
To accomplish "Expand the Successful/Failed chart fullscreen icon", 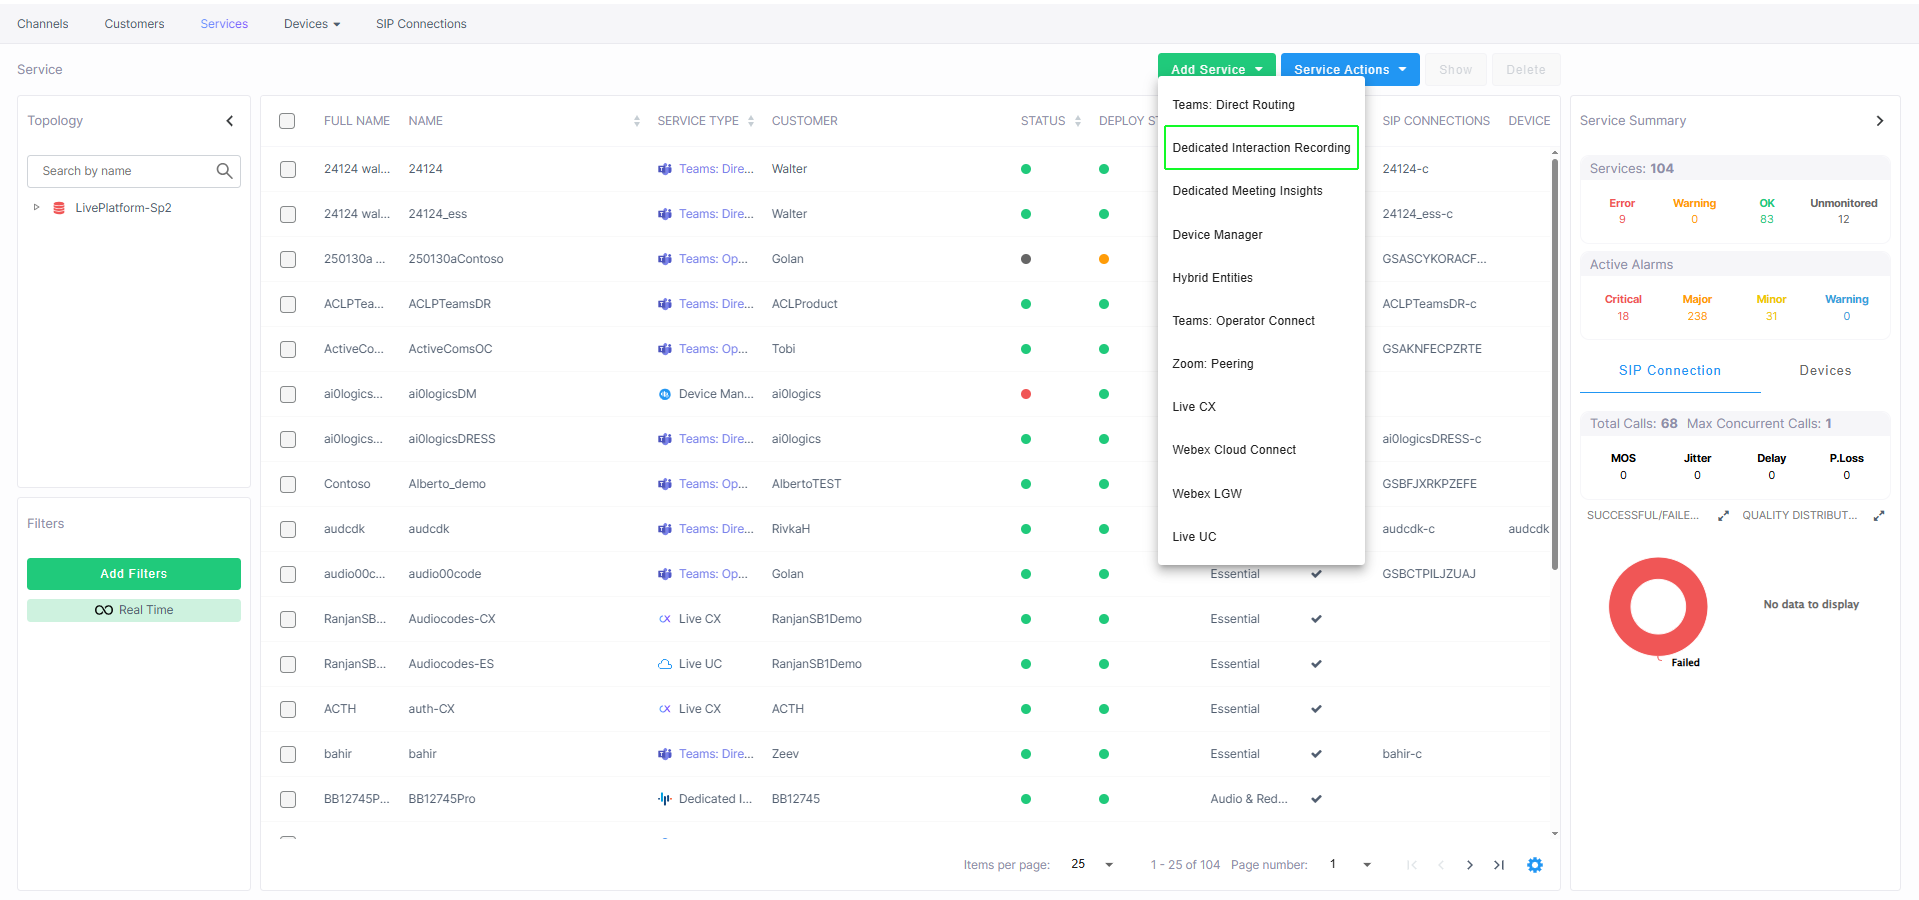I will (x=1723, y=516).
